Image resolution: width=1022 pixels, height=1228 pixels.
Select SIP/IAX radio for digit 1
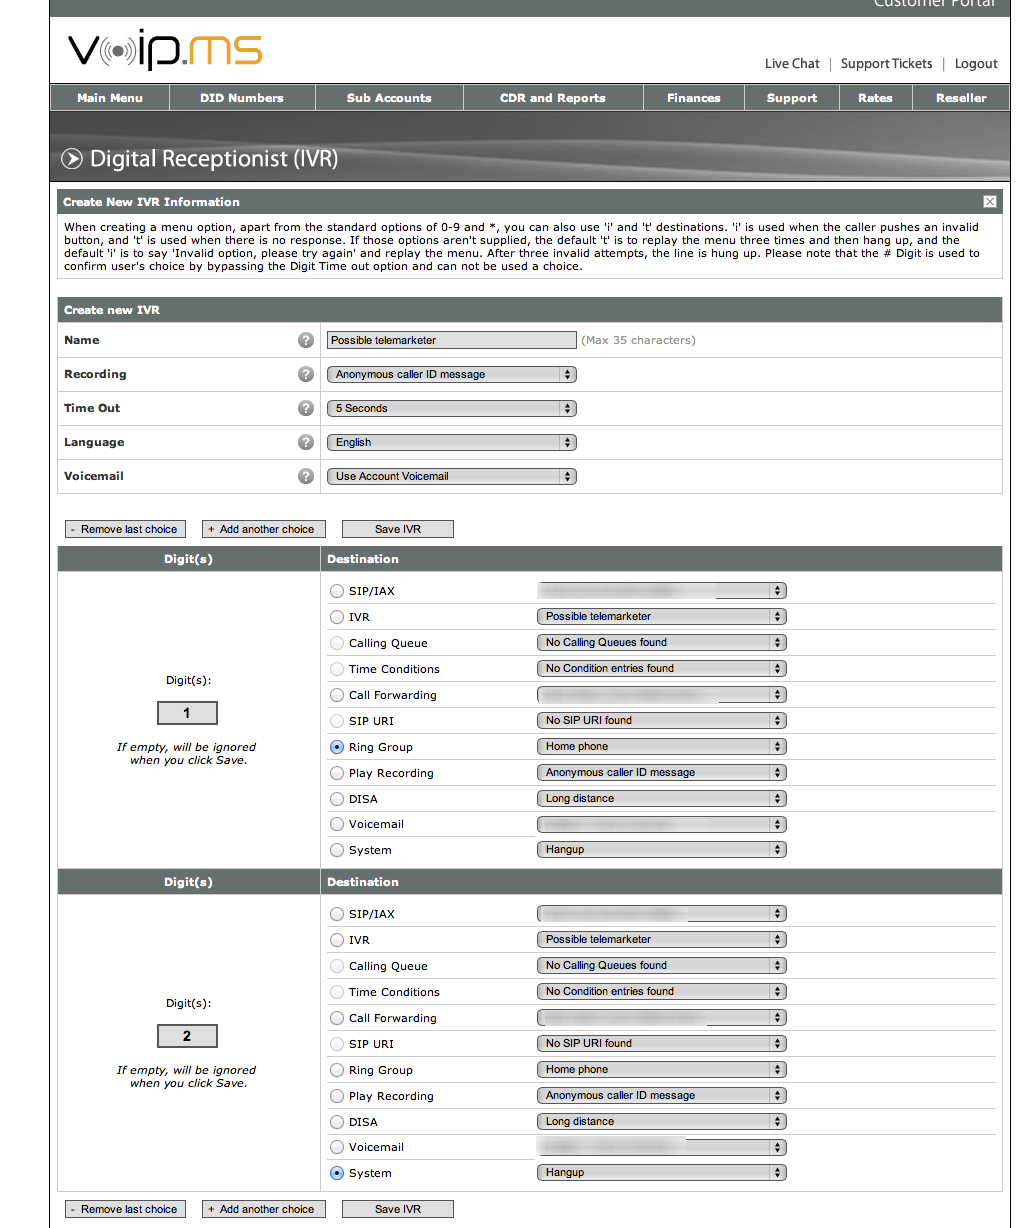point(337,591)
